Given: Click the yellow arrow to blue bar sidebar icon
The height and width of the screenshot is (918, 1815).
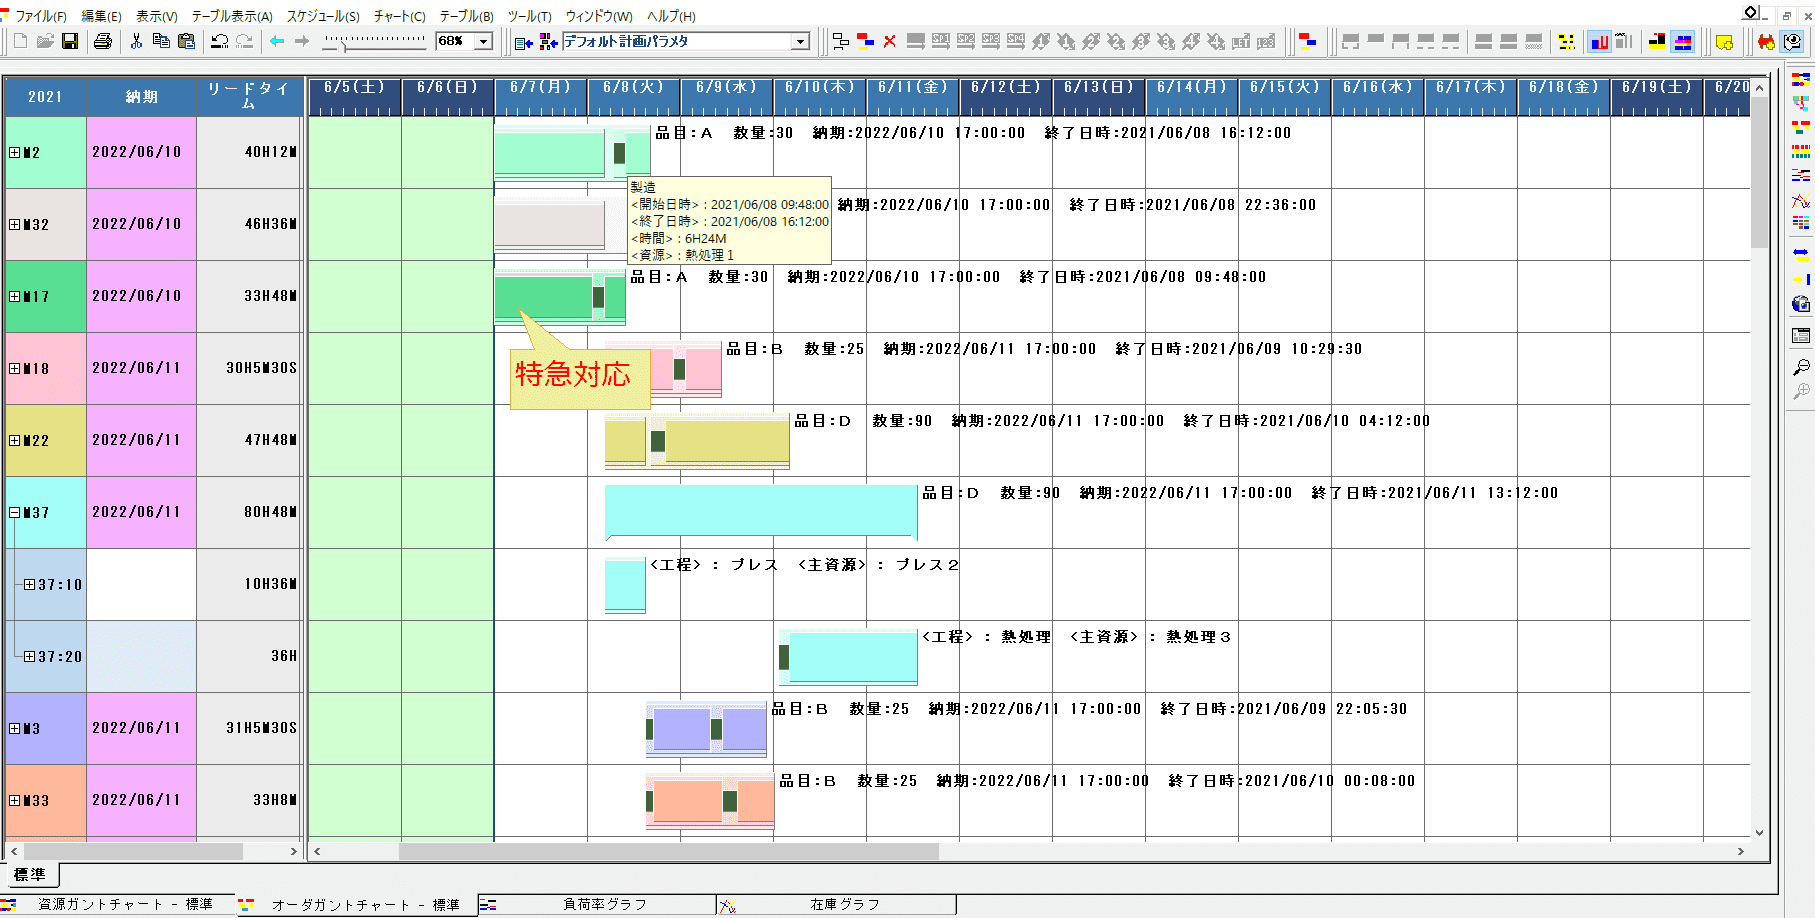Looking at the screenshot, I should [x=1801, y=279].
